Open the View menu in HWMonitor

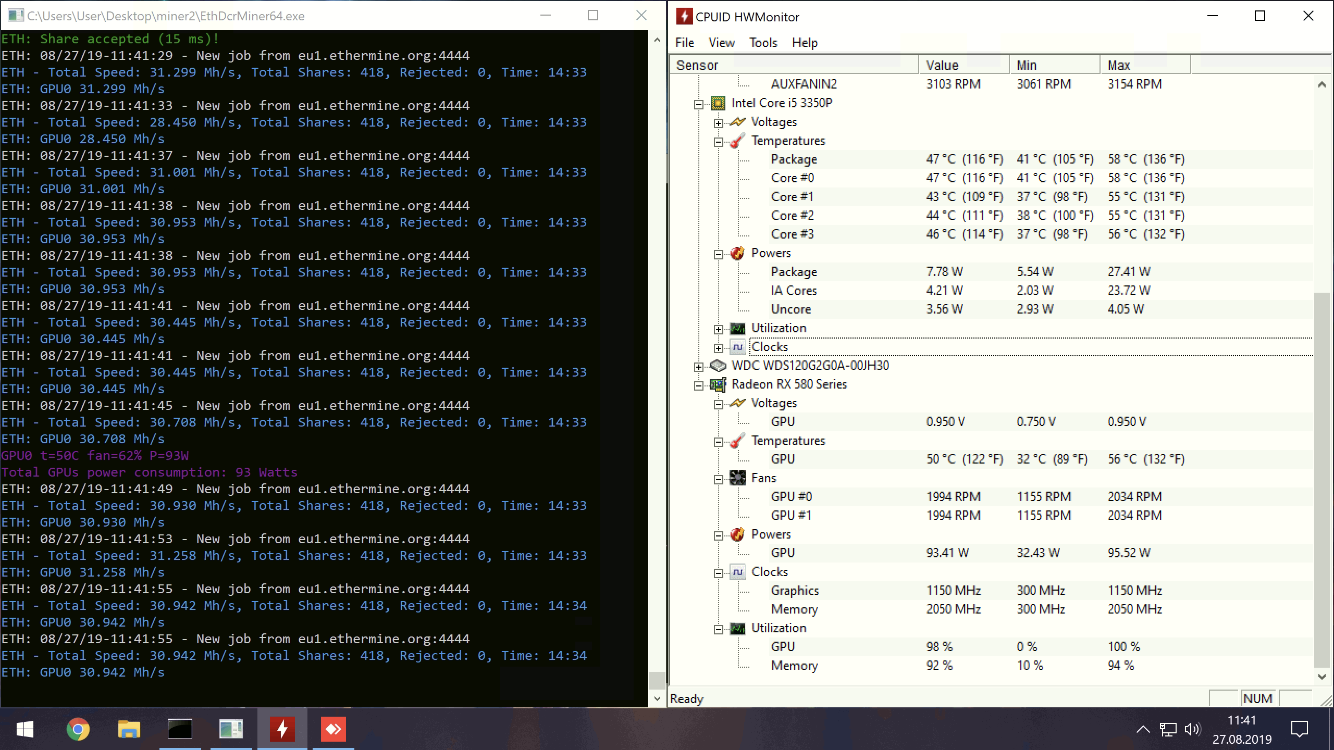[x=721, y=43]
